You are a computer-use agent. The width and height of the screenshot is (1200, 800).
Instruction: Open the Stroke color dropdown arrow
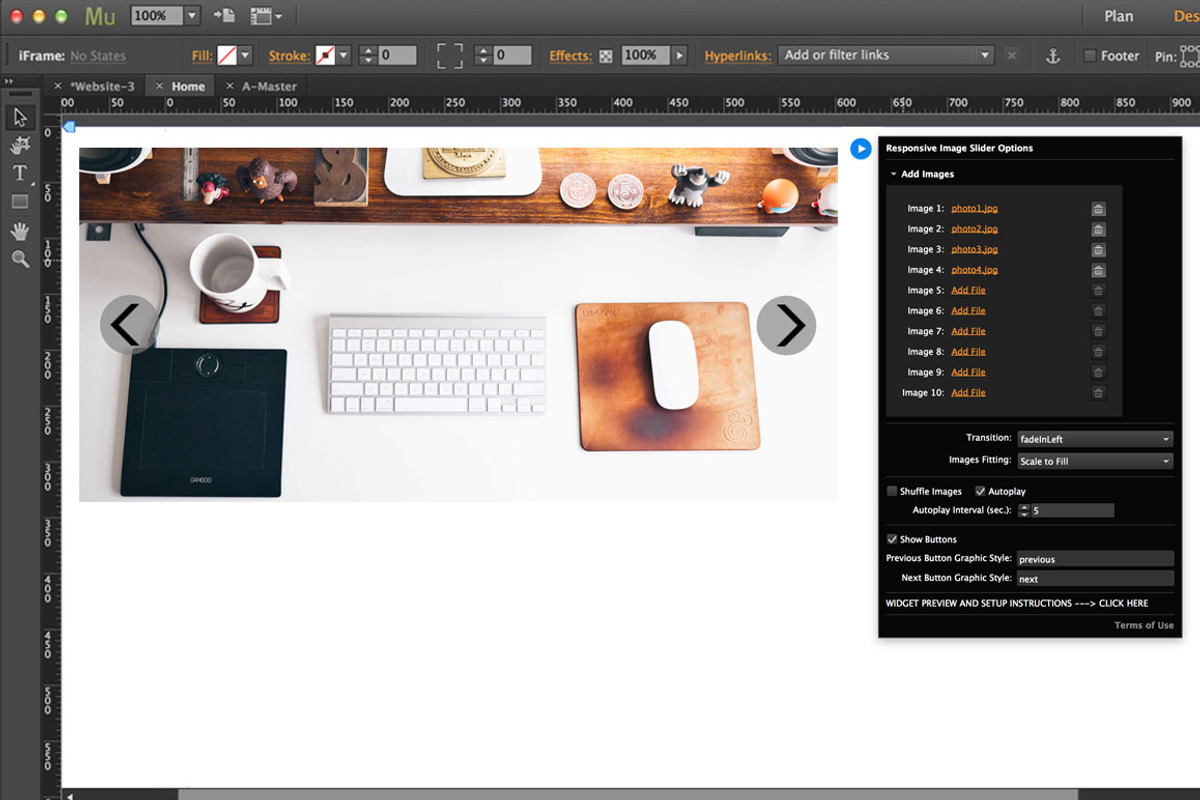[344, 56]
